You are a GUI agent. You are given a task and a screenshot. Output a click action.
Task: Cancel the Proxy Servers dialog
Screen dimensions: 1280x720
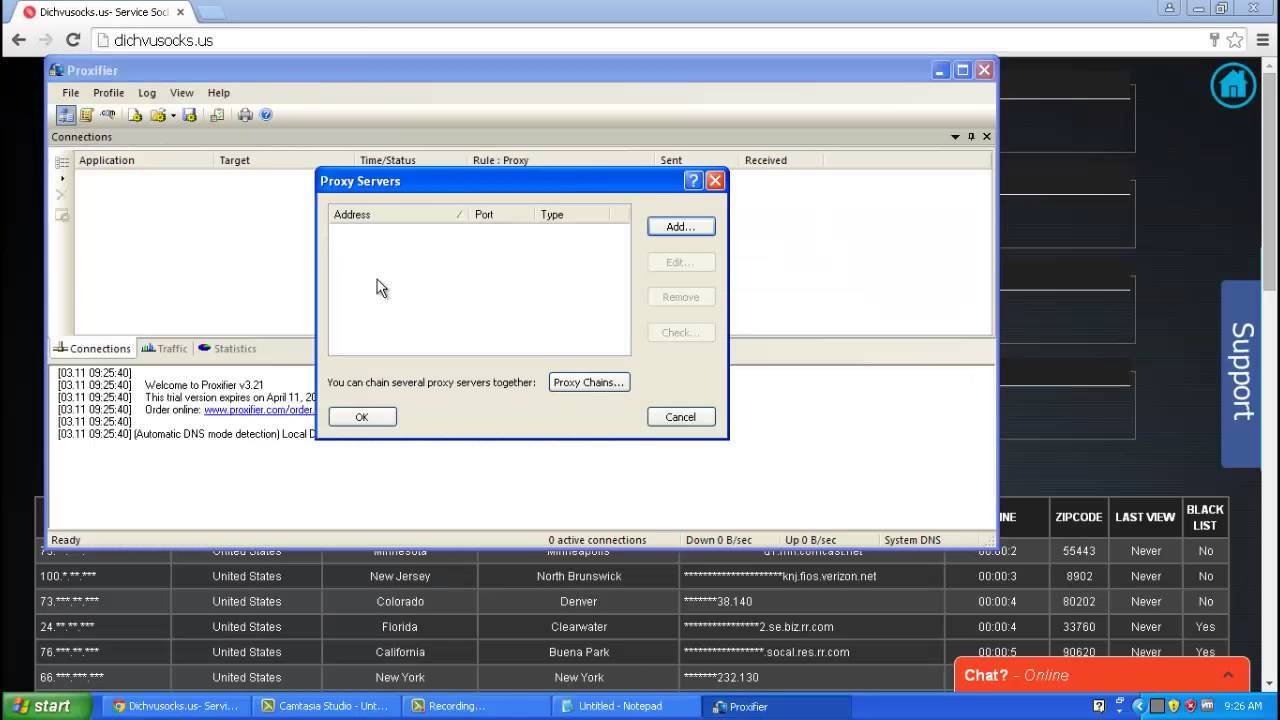click(x=681, y=417)
